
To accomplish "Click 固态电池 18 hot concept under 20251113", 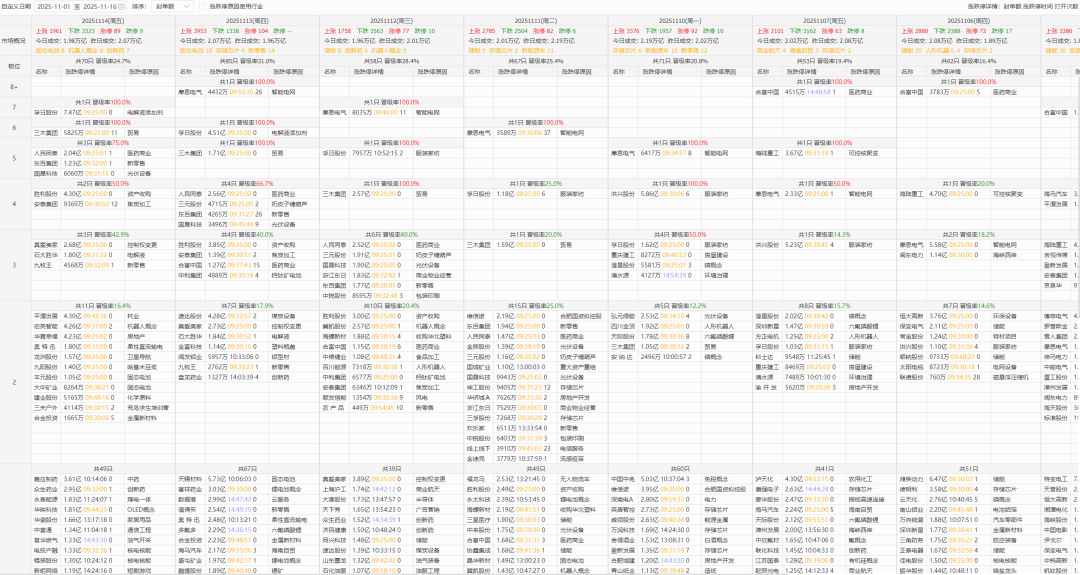I will [196, 49].
